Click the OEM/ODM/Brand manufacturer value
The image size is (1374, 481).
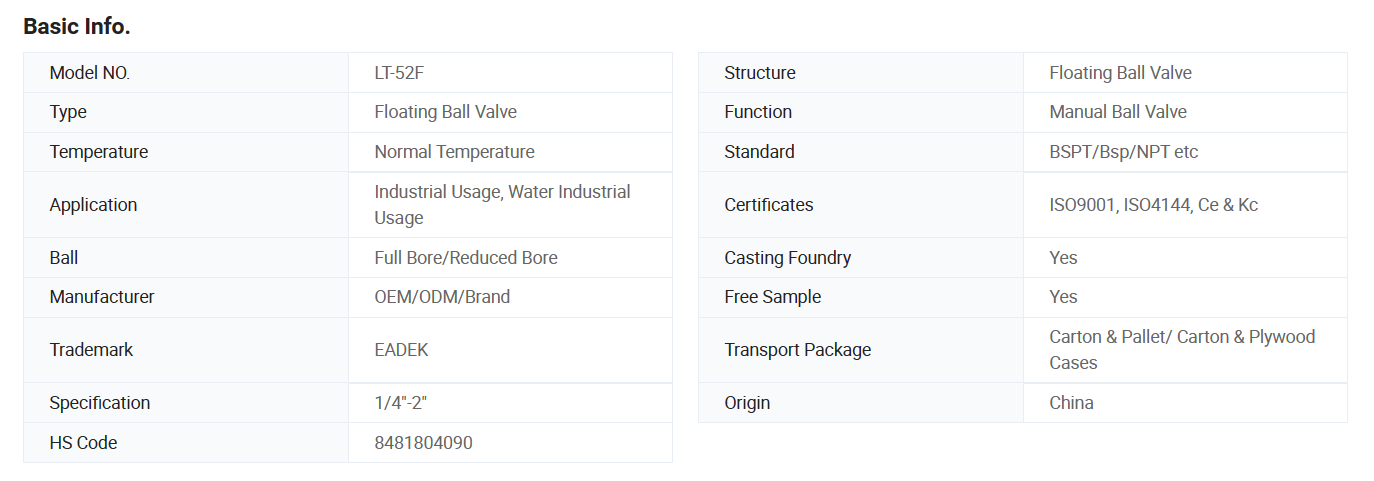click(x=442, y=297)
